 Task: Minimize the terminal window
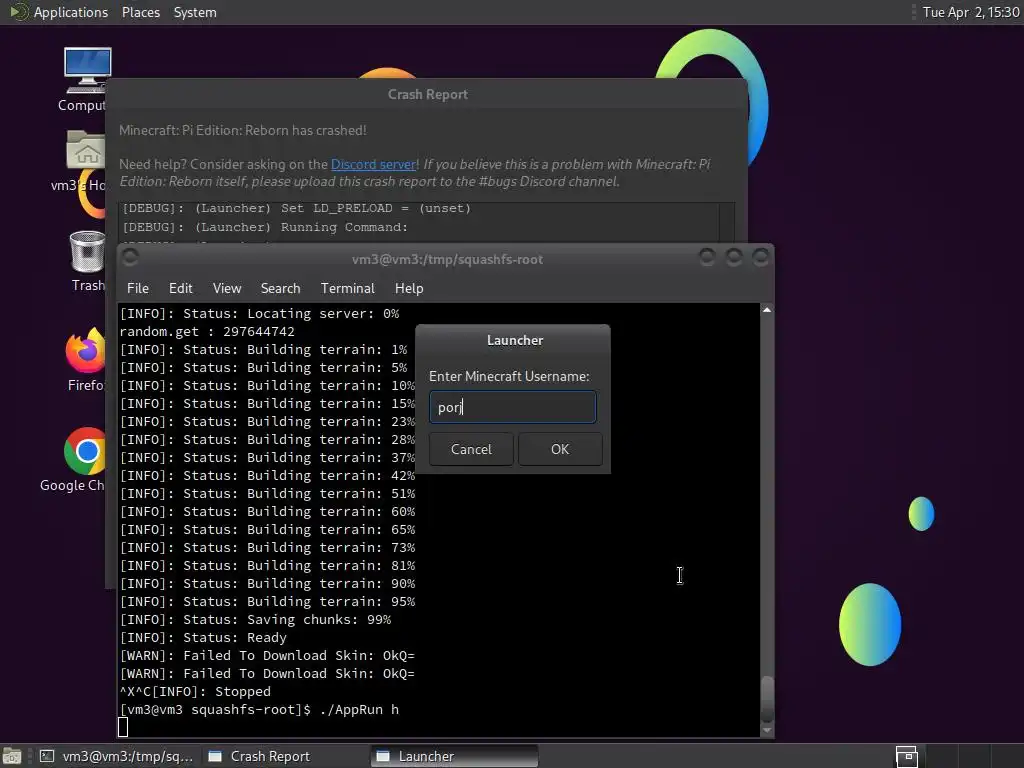707,257
